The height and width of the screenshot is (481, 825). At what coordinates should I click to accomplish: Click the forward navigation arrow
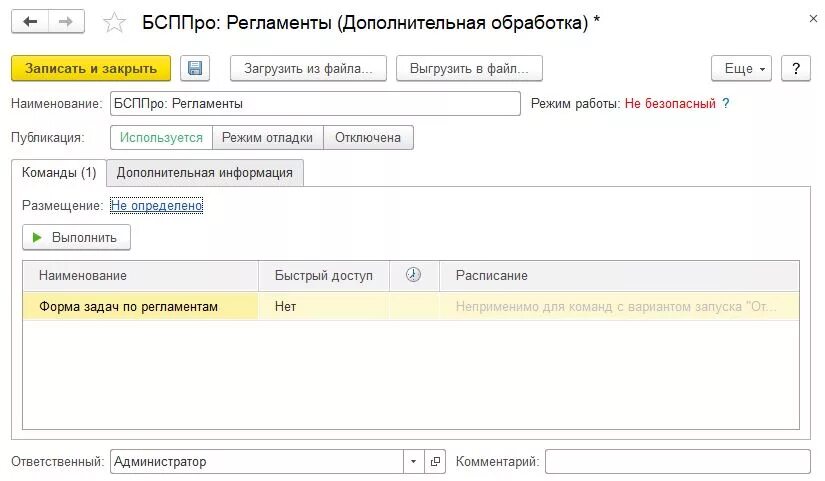click(66, 22)
